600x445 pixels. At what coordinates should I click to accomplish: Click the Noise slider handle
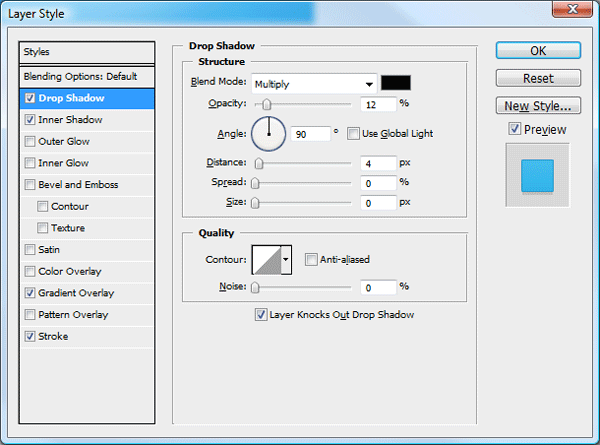[255, 287]
